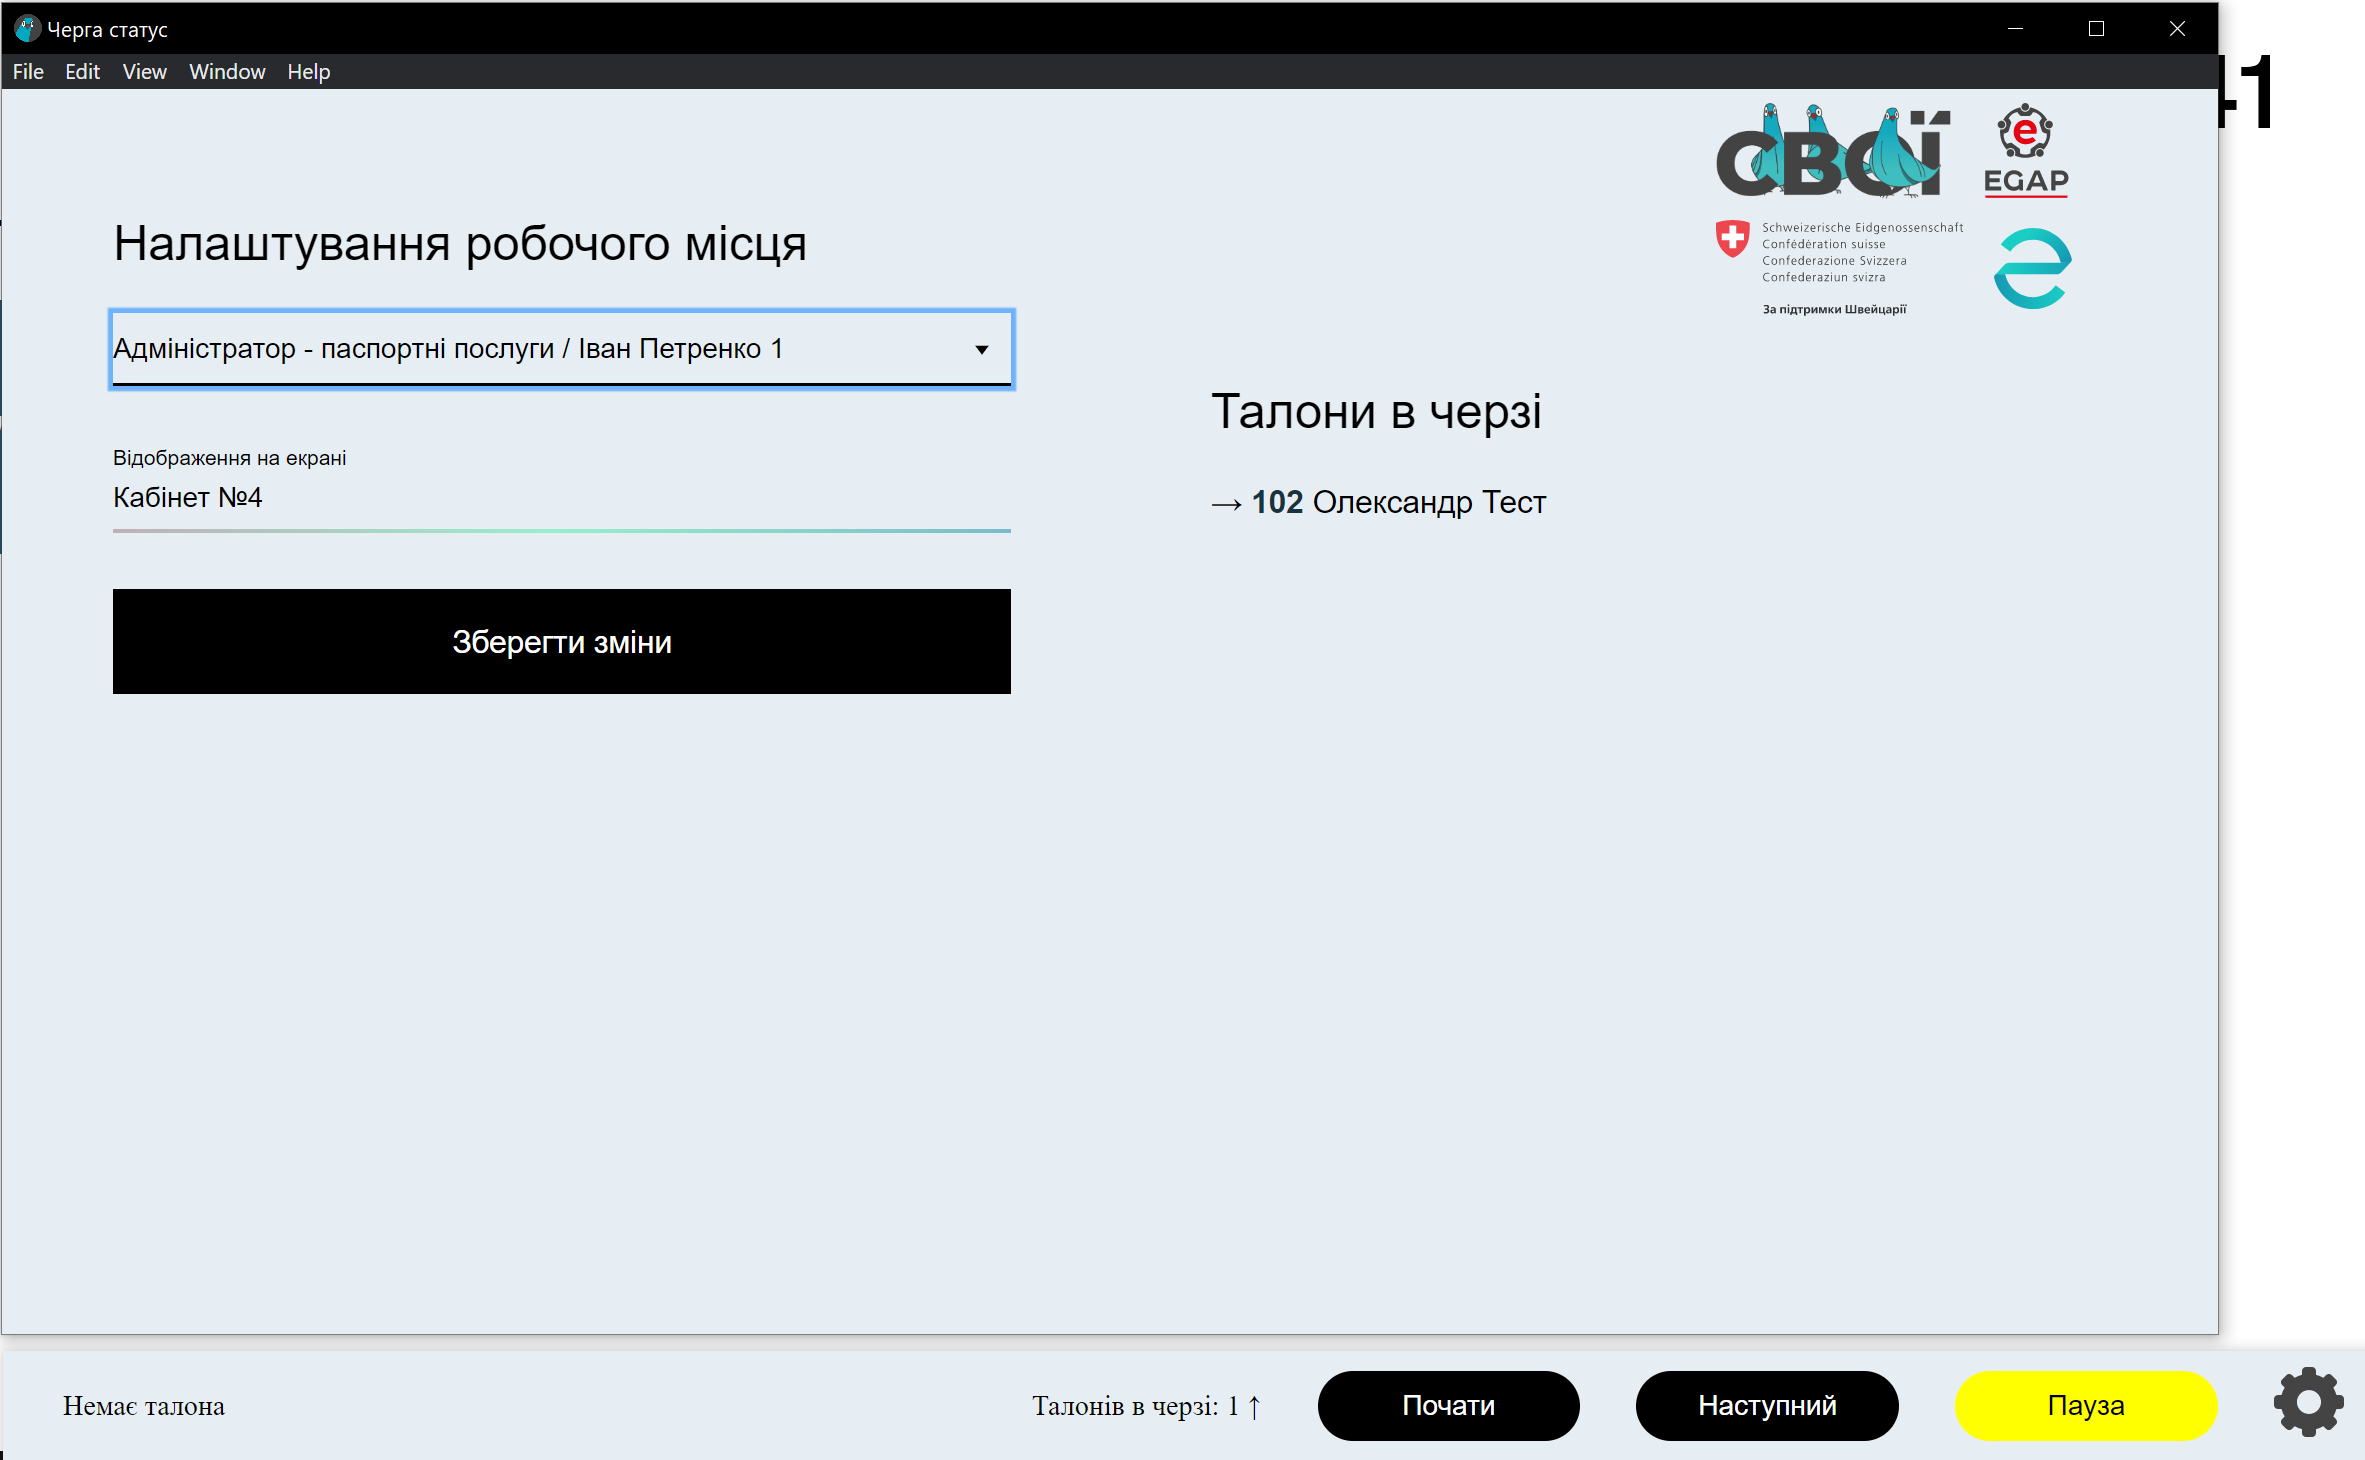Click the teal E-shaped logo
Viewport: 2365px width, 1460px height.
2032,268
